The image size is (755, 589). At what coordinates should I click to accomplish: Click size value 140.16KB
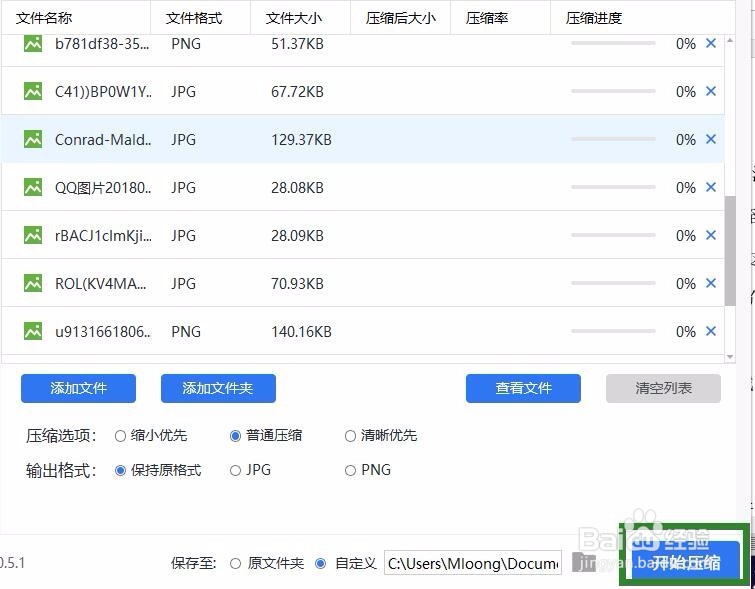[301, 331]
